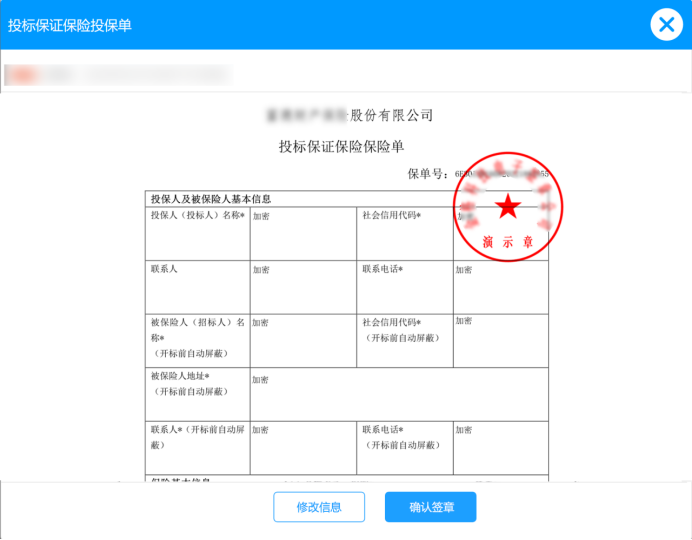
Task: Select the 联系人 label in the second row
Action: pos(164,269)
